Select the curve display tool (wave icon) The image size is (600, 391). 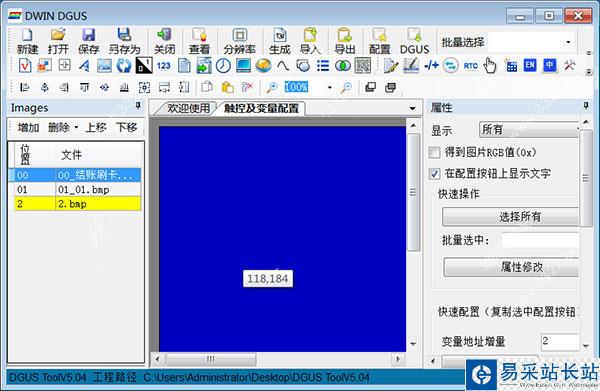click(283, 66)
